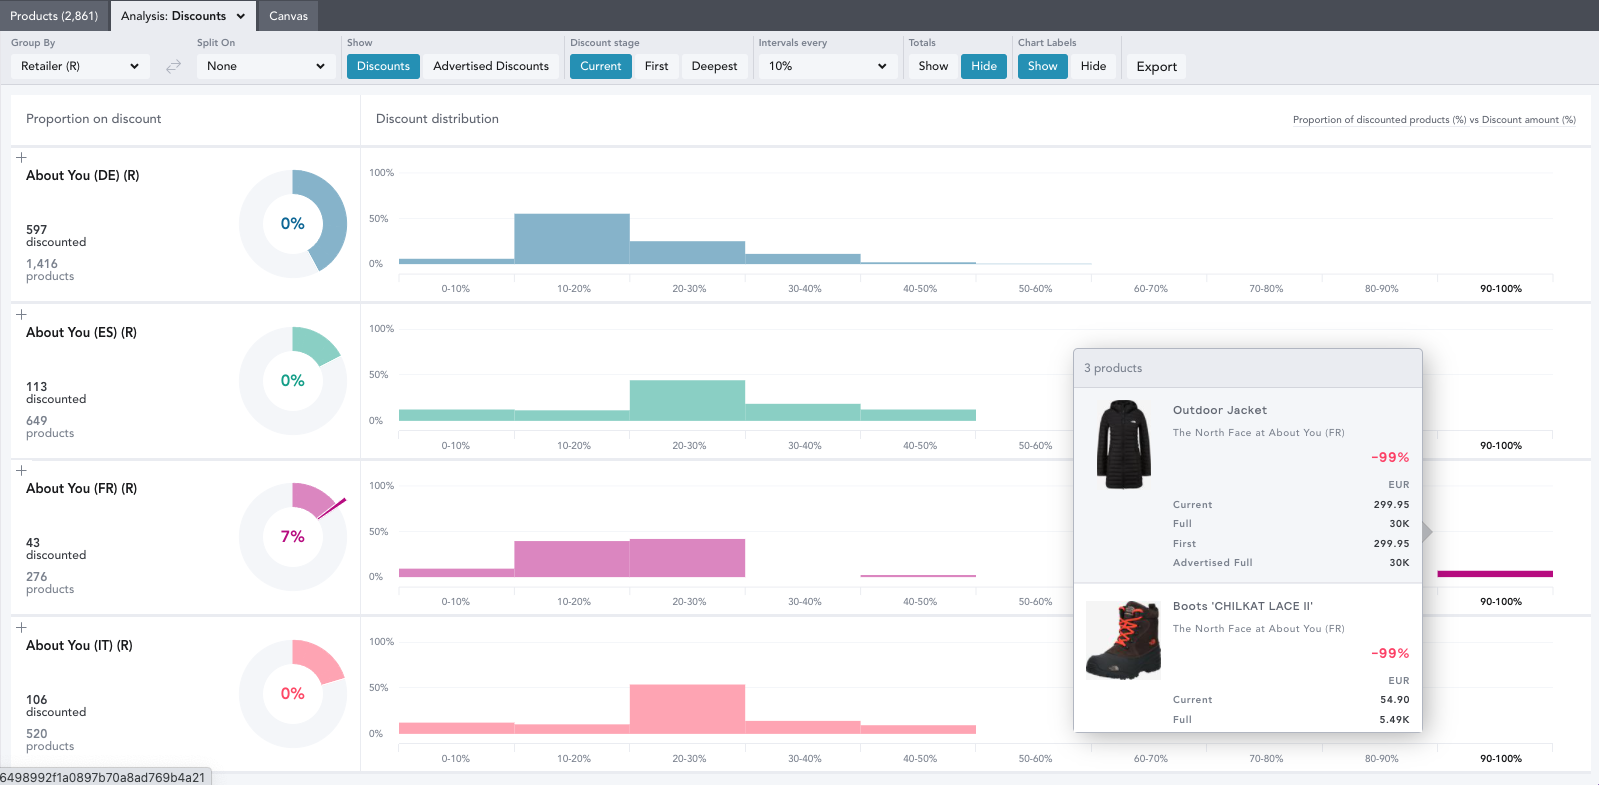Switch Totals to Show
Screen dimensions: 1599x785
933,66
